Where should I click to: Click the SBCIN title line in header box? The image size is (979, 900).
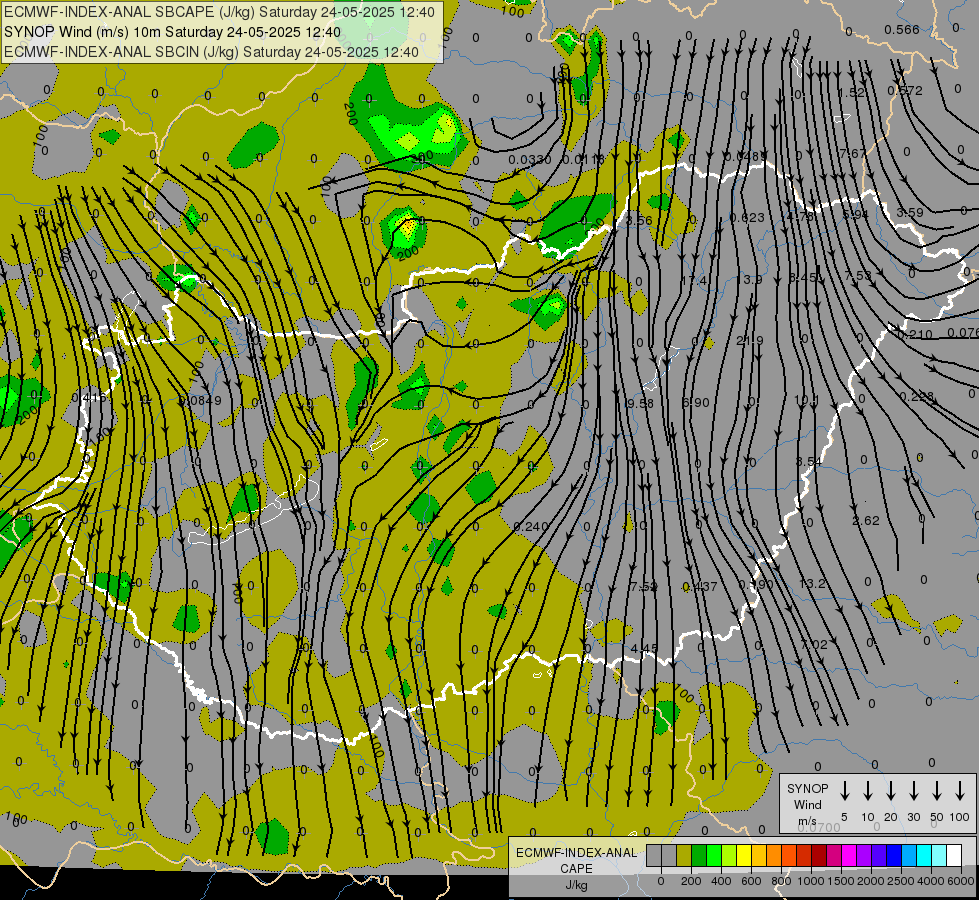coord(211,52)
